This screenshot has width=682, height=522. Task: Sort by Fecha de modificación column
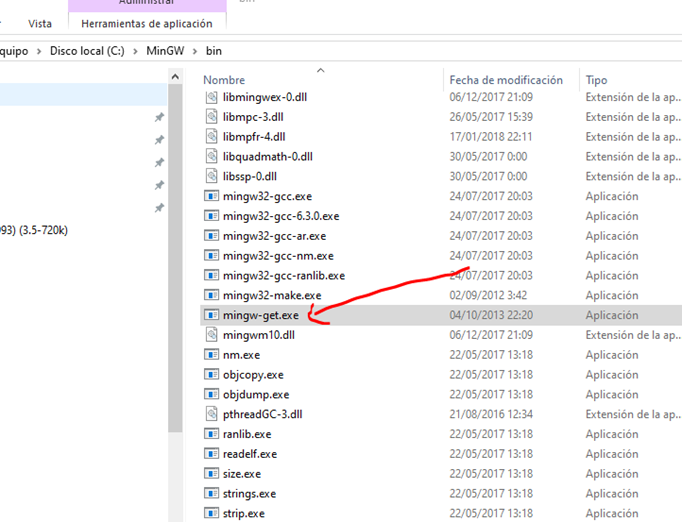(506, 80)
